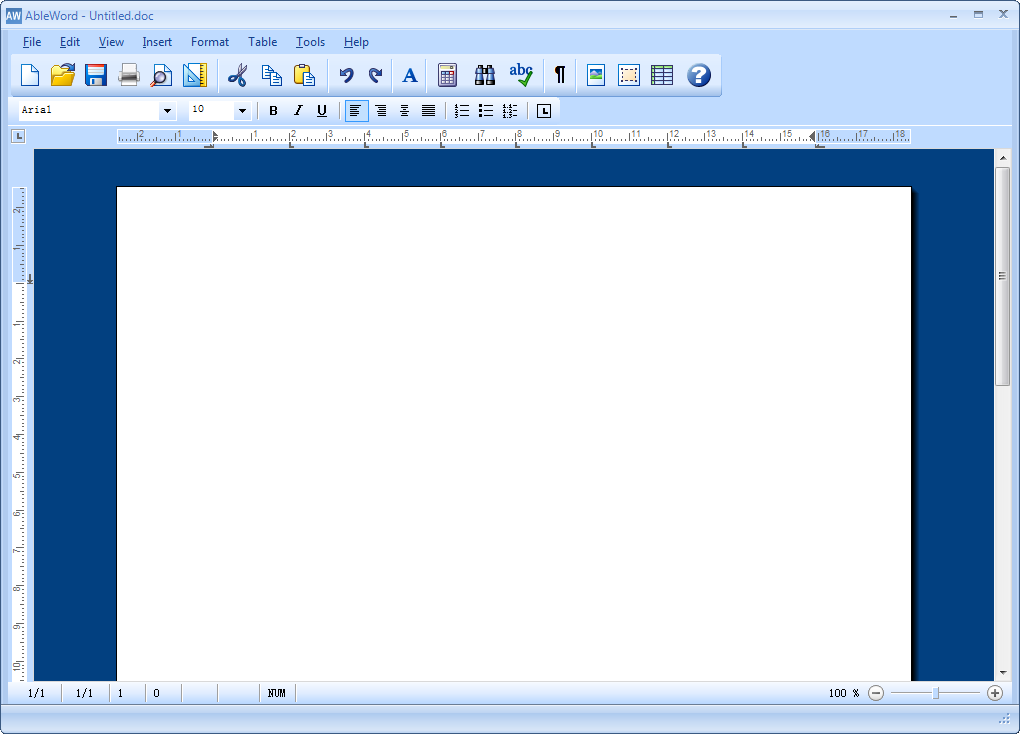Screen dimensions: 1020x734
Task: Save the document with floppy disk icon
Action: (x=96, y=75)
